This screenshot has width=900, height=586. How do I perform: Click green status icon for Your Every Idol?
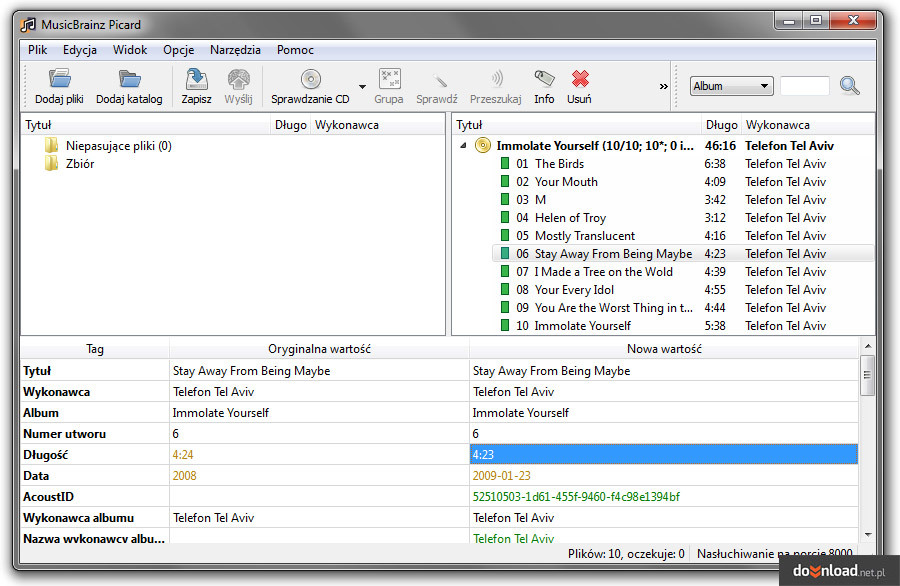505,289
